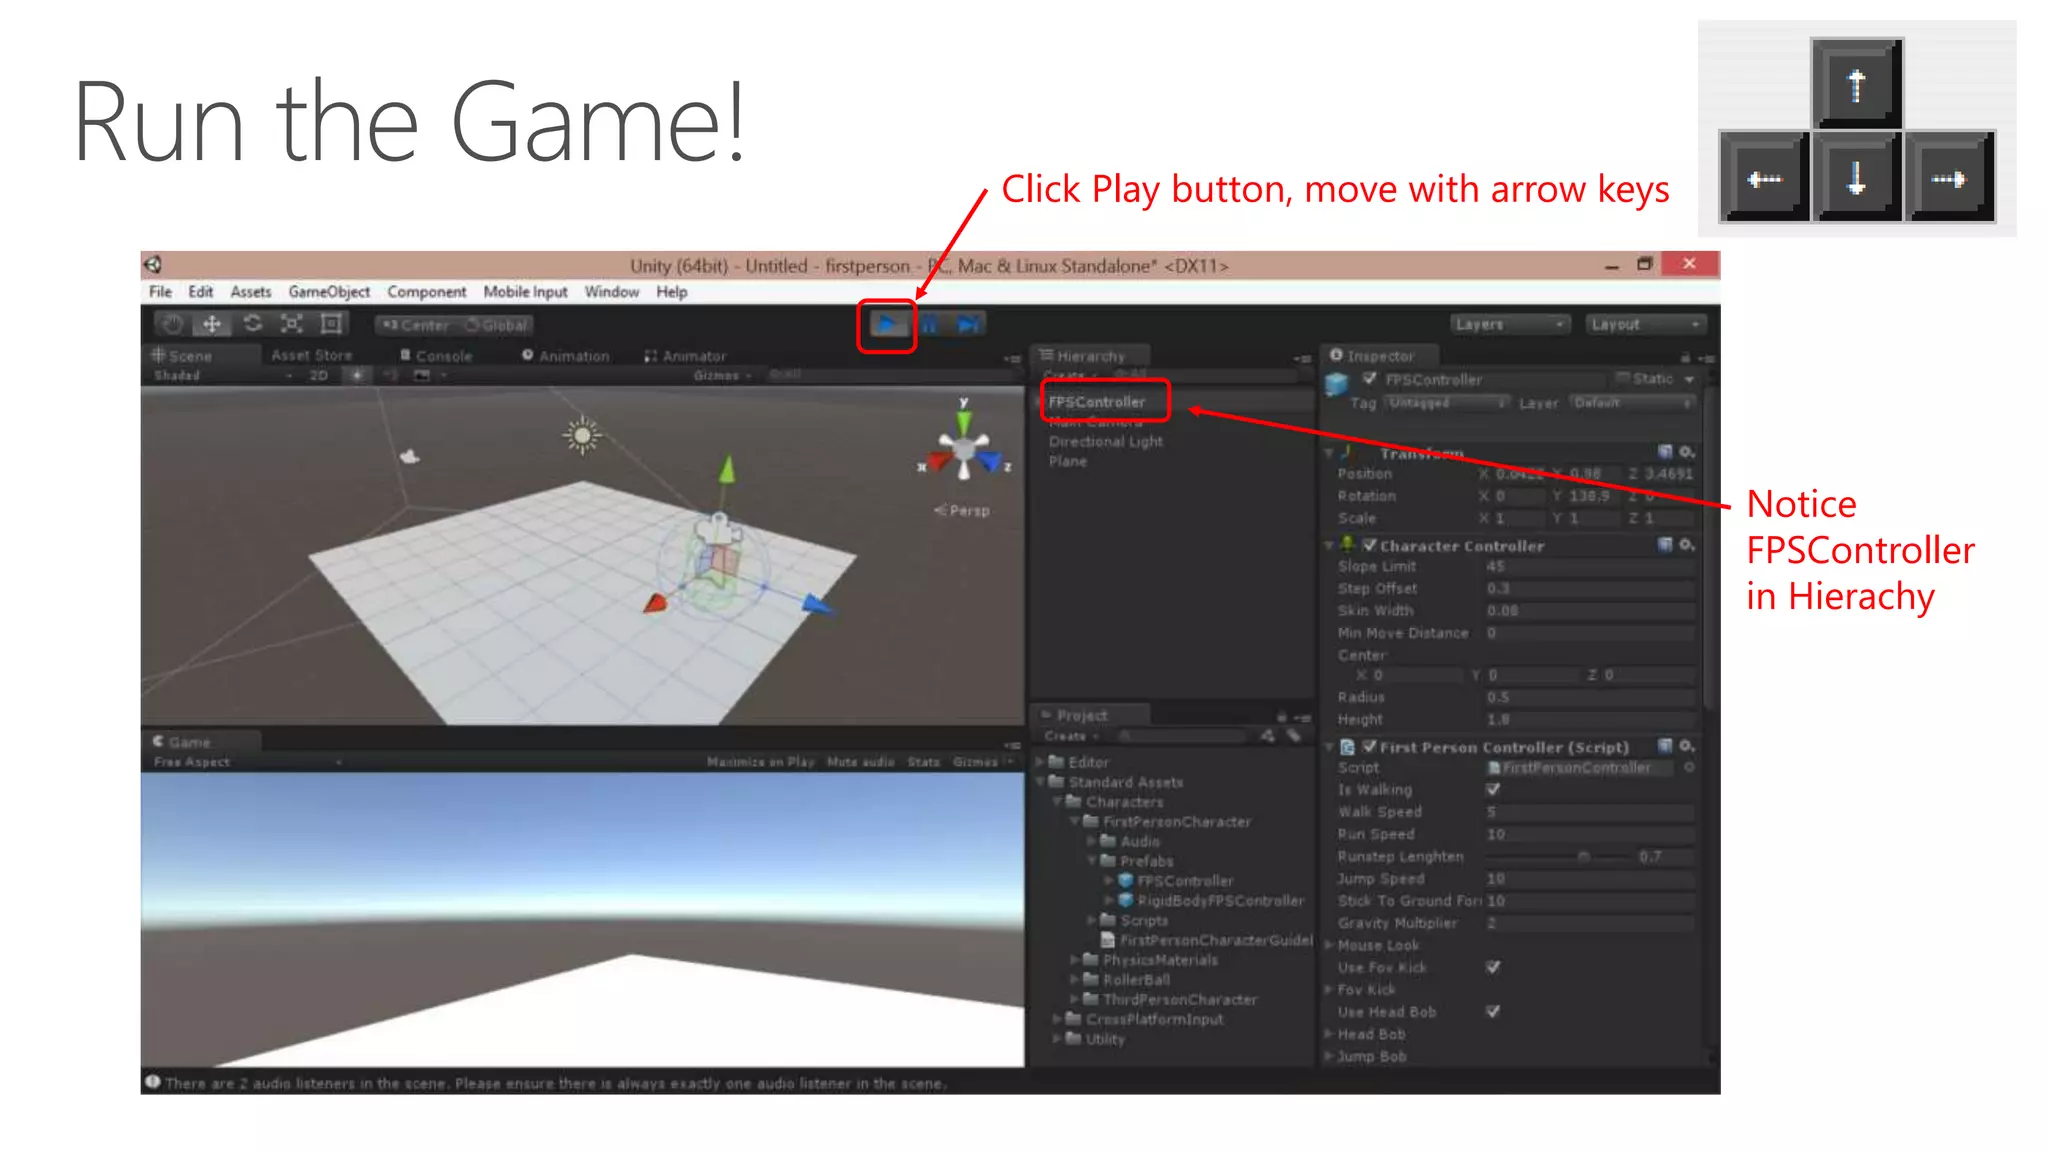This screenshot has height=1152, width=2048.
Task: Click the Pause button
Action: tap(929, 324)
